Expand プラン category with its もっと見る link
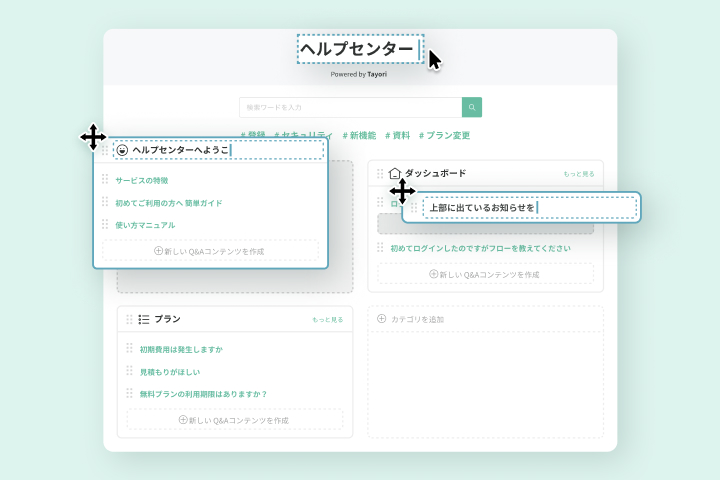 point(327,320)
